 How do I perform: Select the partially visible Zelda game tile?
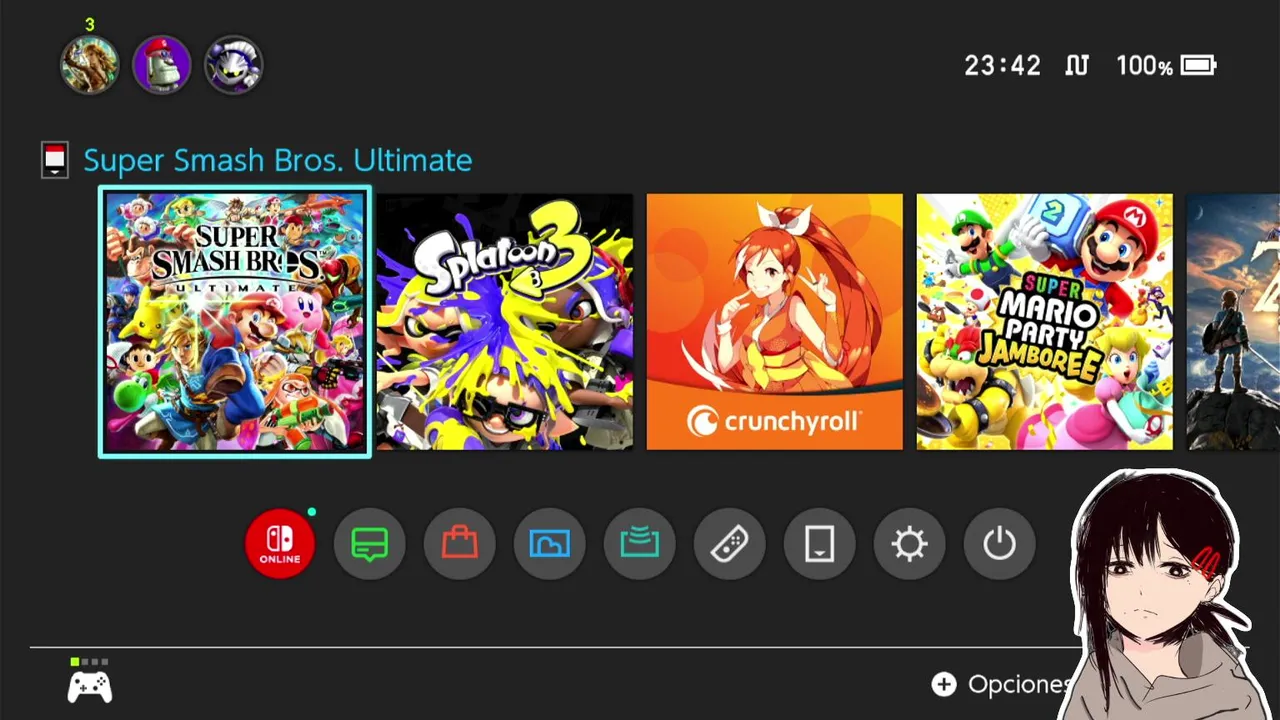(1233, 322)
